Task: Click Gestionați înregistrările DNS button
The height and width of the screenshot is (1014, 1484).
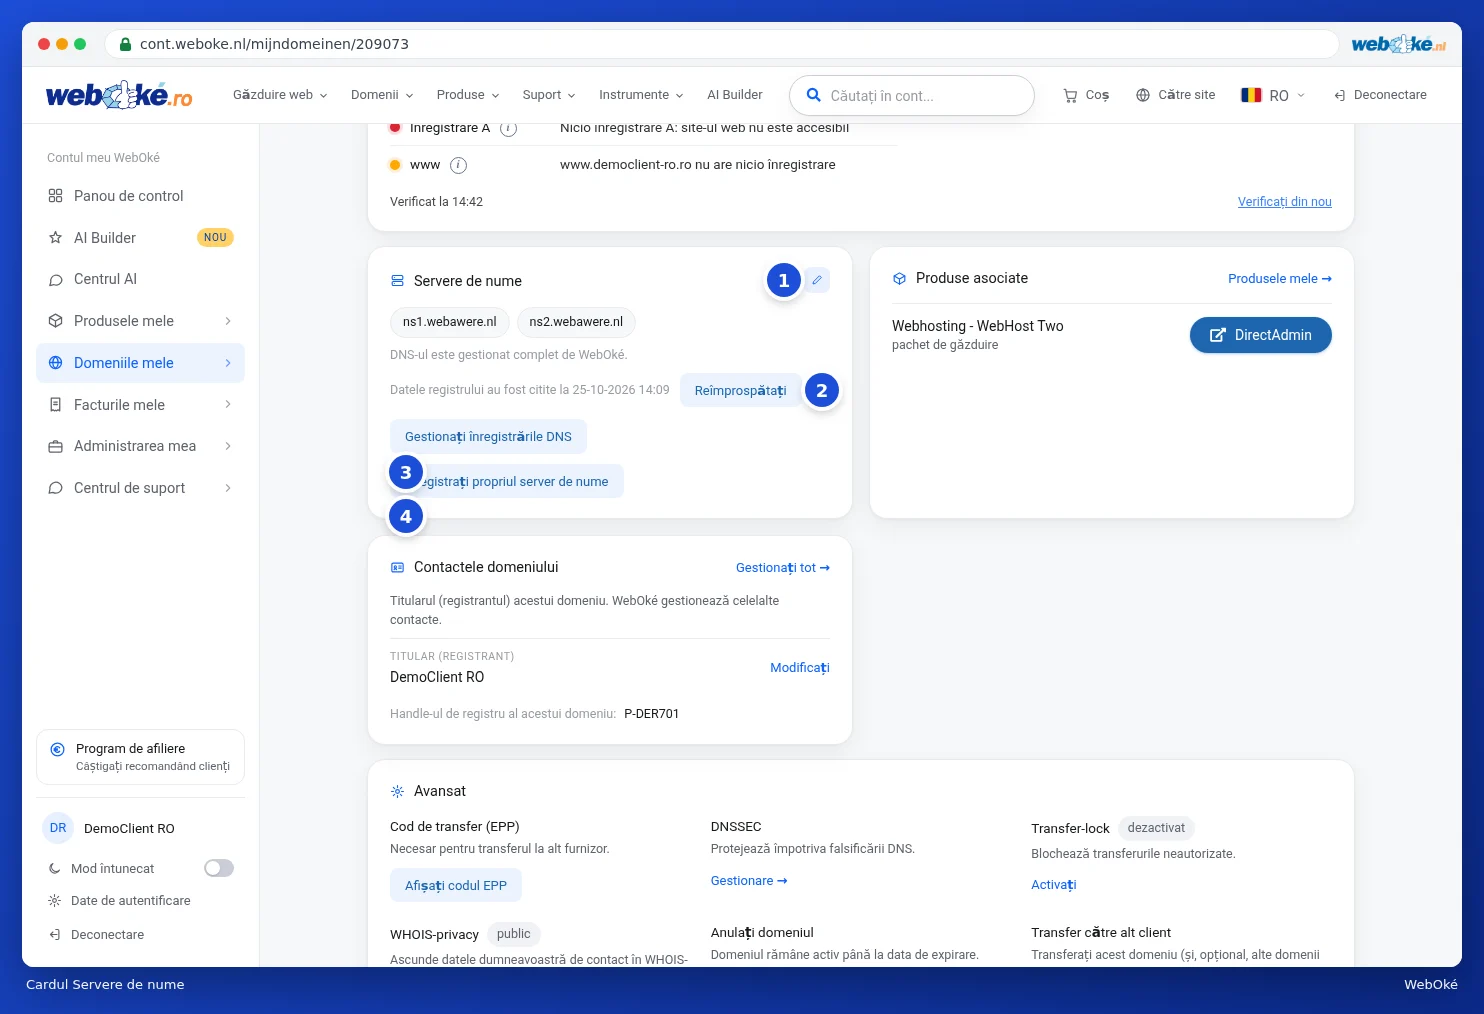Action: [488, 437]
